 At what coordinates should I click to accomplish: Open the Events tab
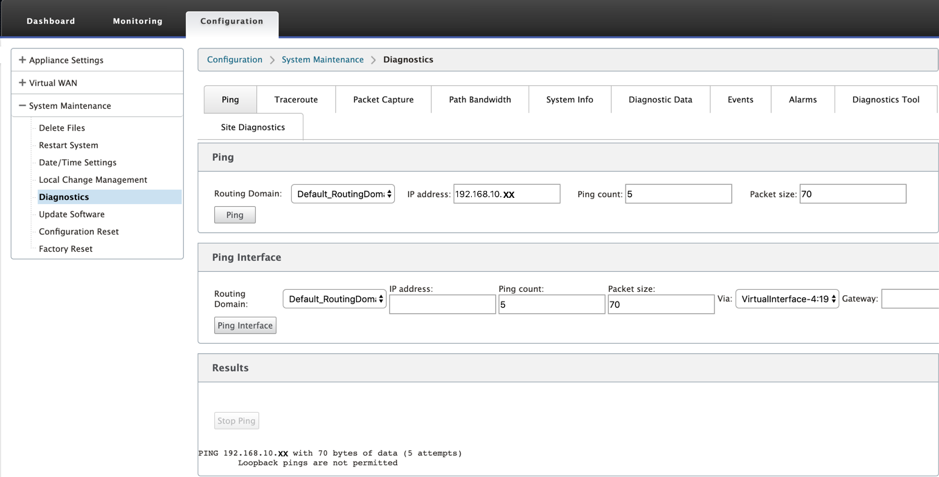click(740, 99)
